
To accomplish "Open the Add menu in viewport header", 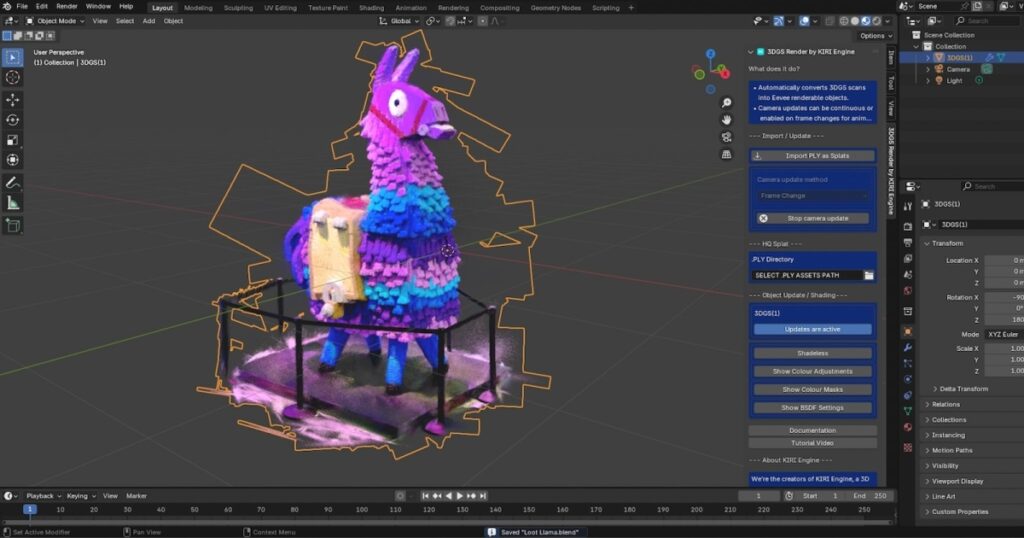I will pos(149,21).
